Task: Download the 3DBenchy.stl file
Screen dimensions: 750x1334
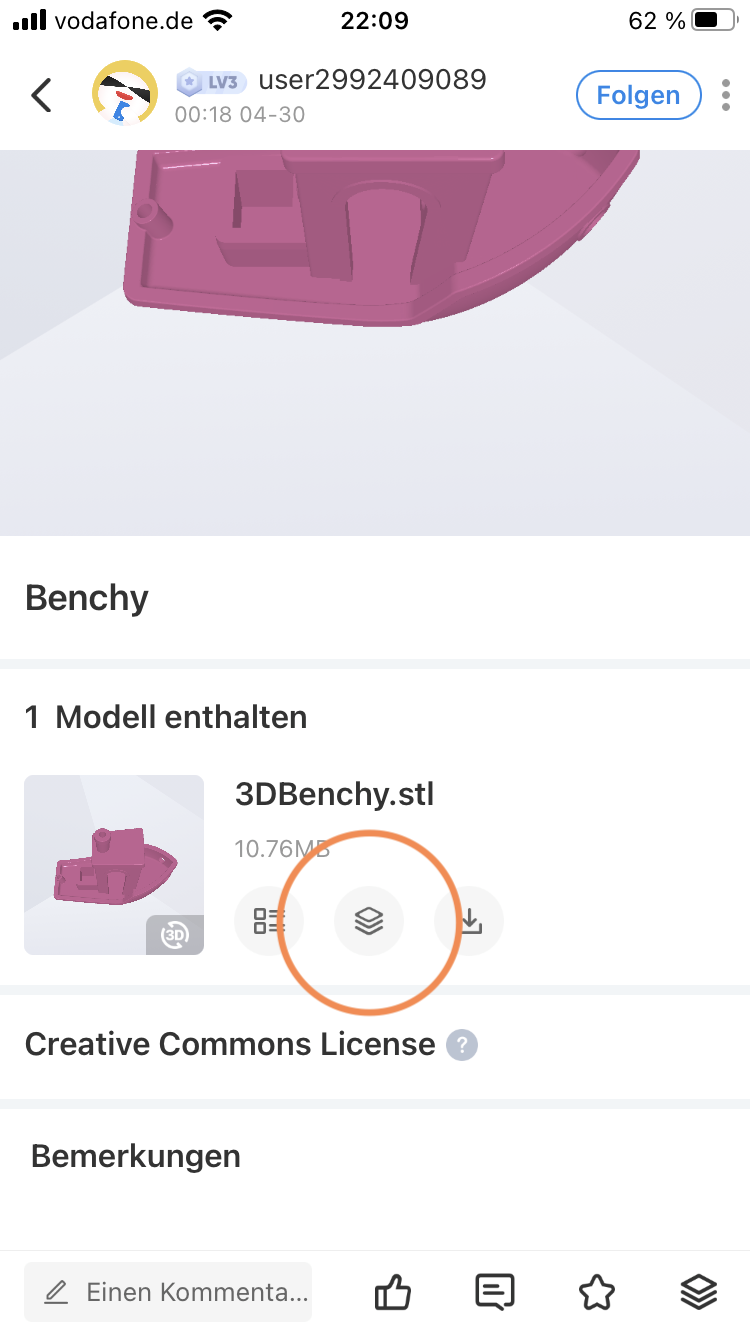Action: pyautogui.click(x=468, y=920)
